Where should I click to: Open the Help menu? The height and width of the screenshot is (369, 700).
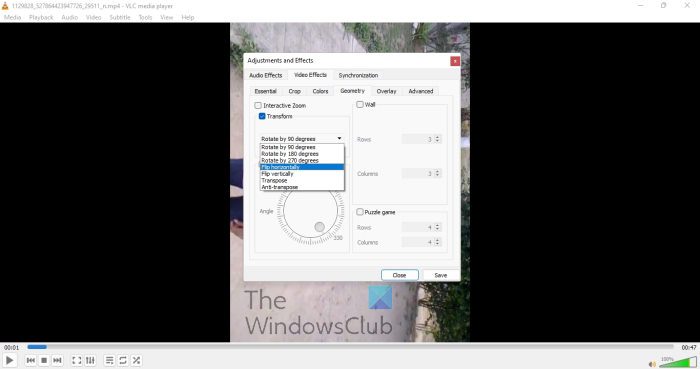[x=188, y=17]
